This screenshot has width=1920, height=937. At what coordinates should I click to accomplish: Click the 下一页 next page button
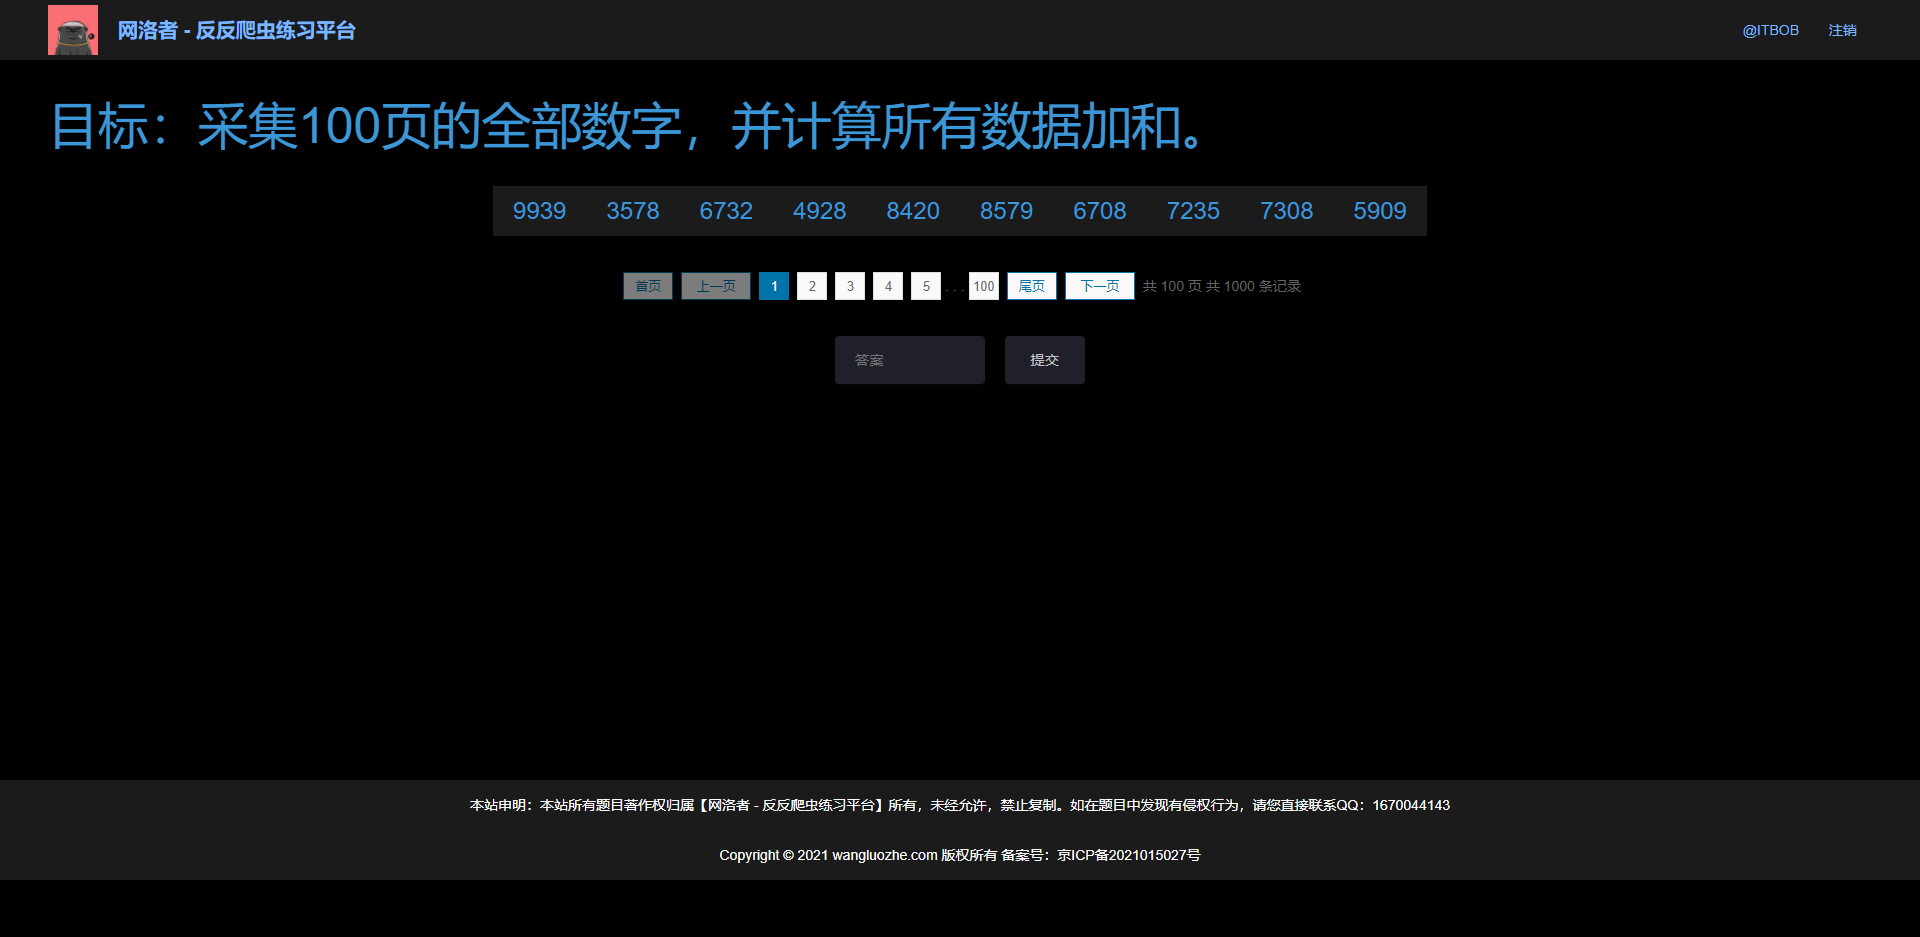click(1100, 286)
